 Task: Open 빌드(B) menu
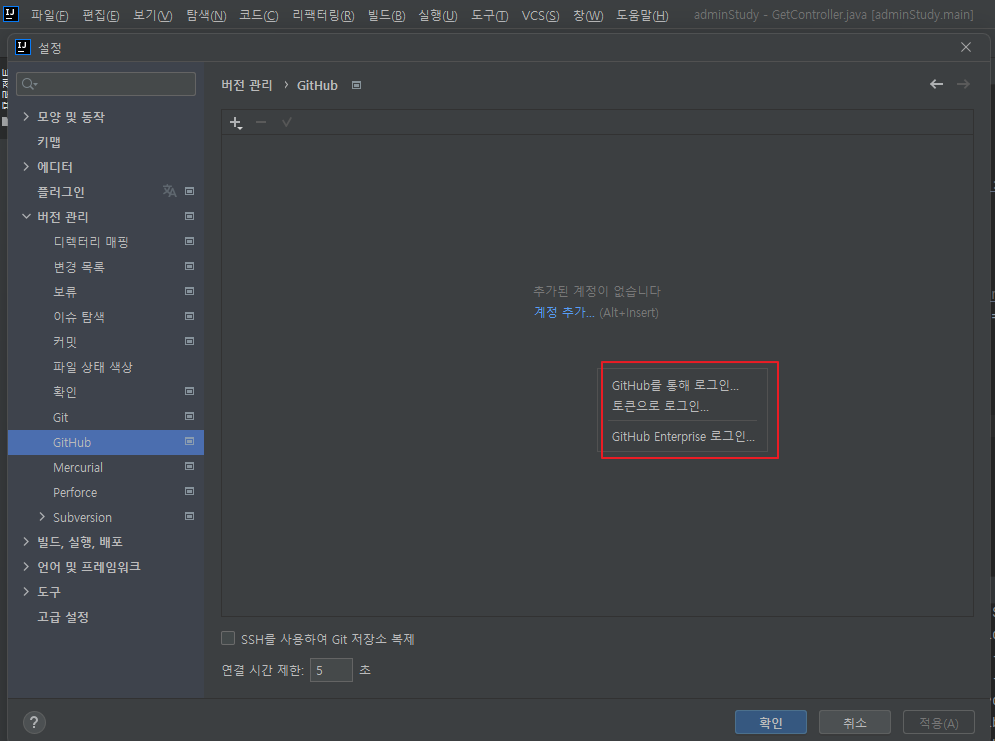point(386,15)
